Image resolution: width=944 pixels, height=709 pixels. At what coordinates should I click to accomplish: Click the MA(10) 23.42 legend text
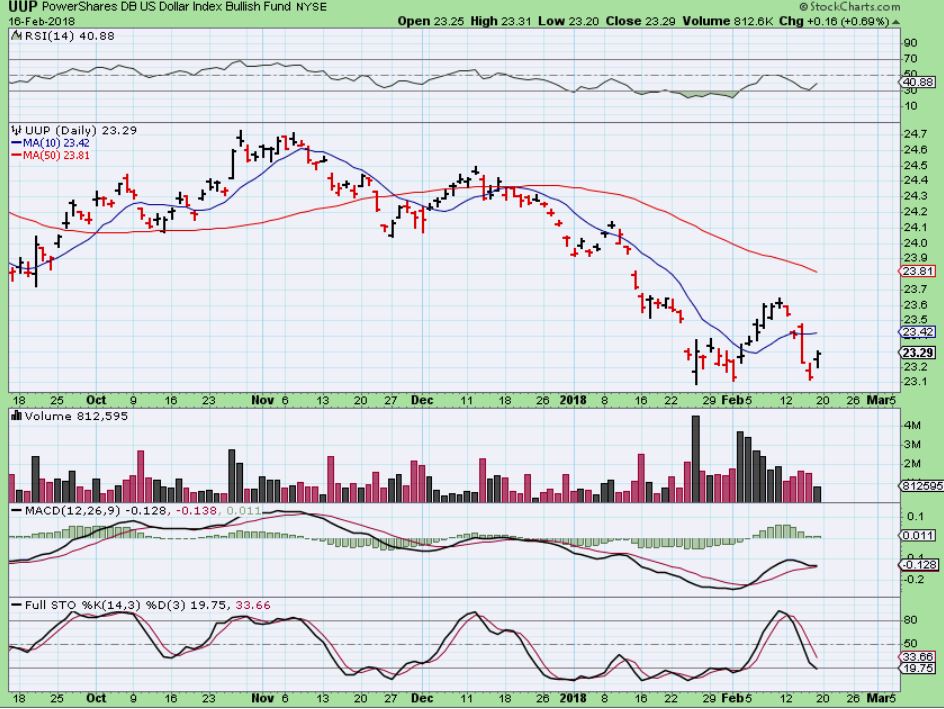tap(56, 143)
